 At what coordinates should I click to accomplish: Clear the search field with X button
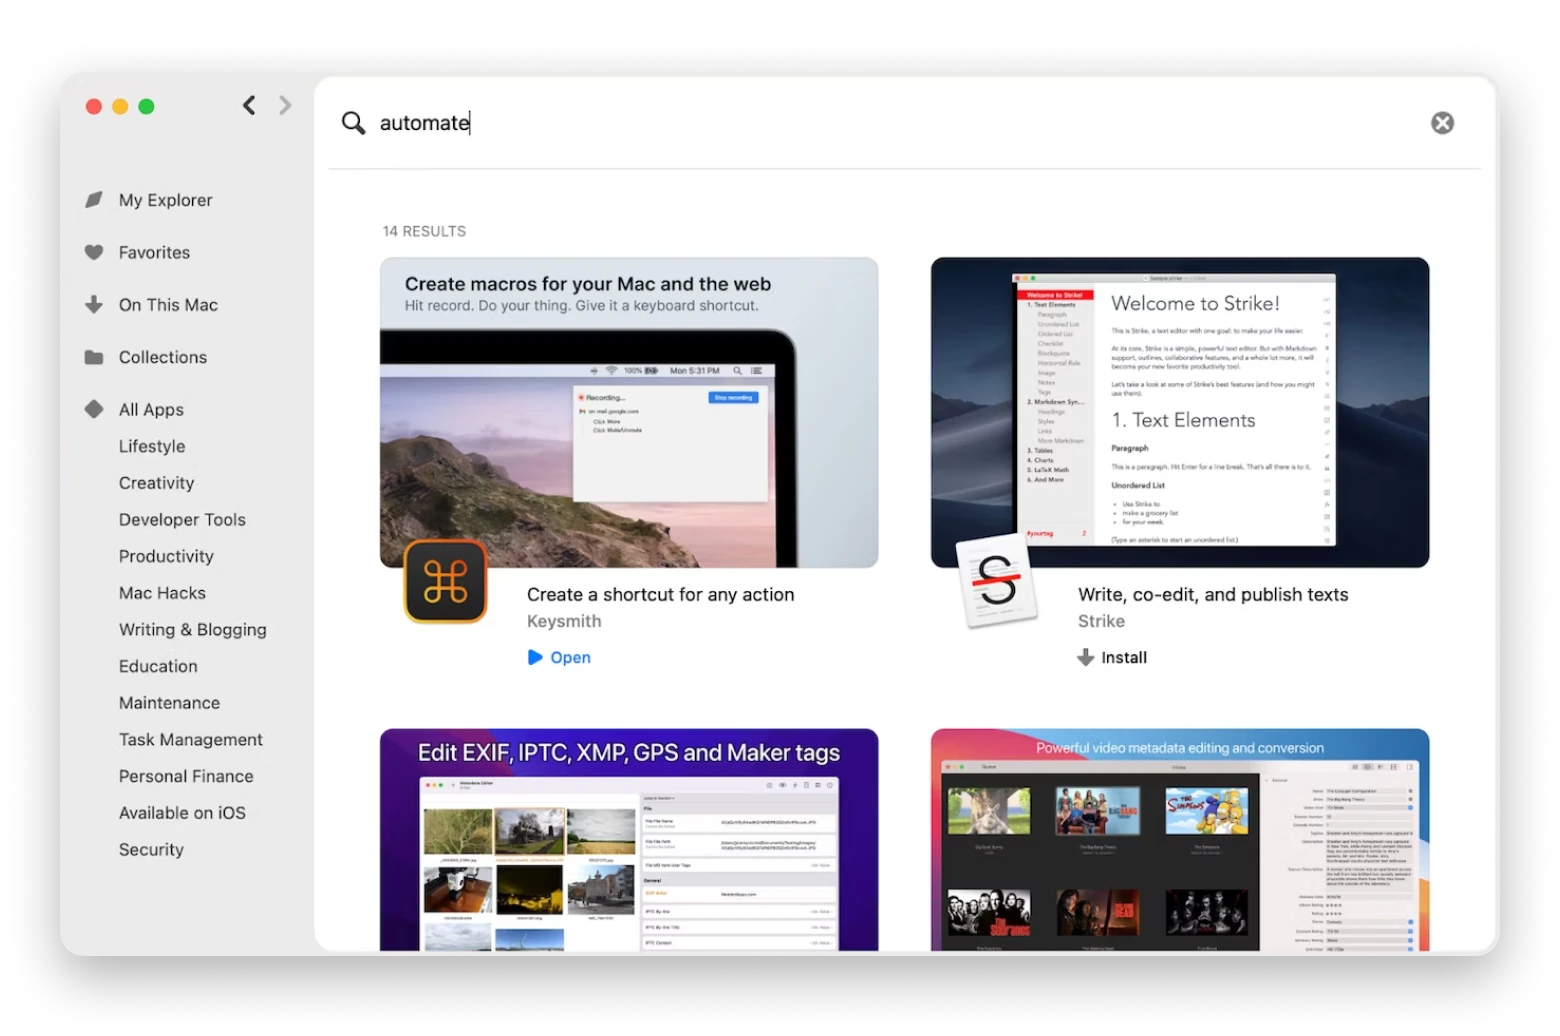pyautogui.click(x=1442, y=123)
